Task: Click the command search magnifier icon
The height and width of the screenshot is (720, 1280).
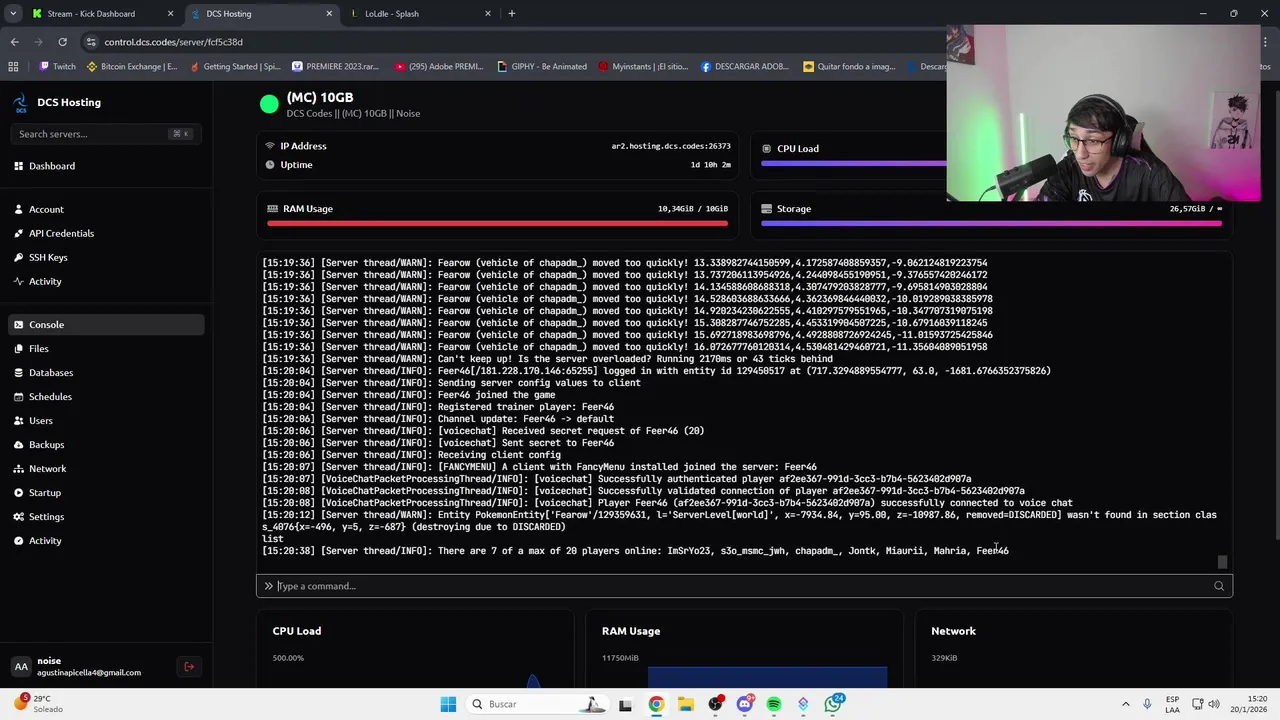Action: (1218, 586)
